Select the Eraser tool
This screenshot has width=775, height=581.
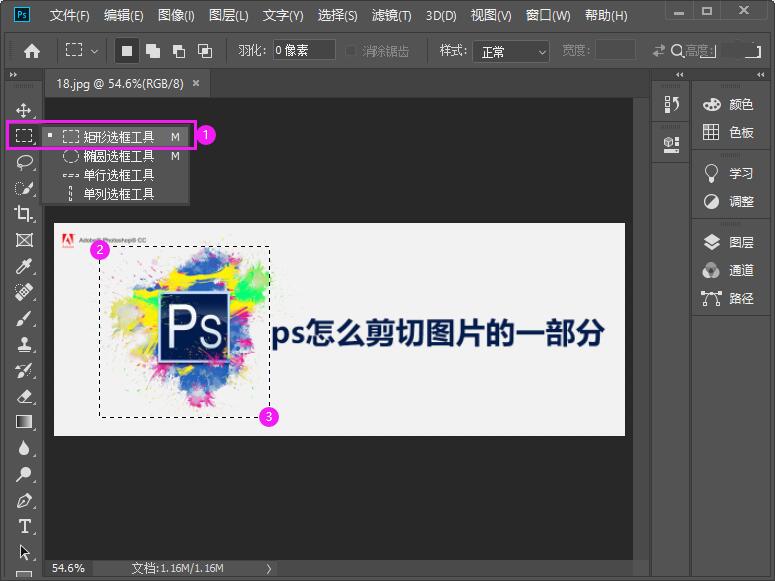[24, 396]
